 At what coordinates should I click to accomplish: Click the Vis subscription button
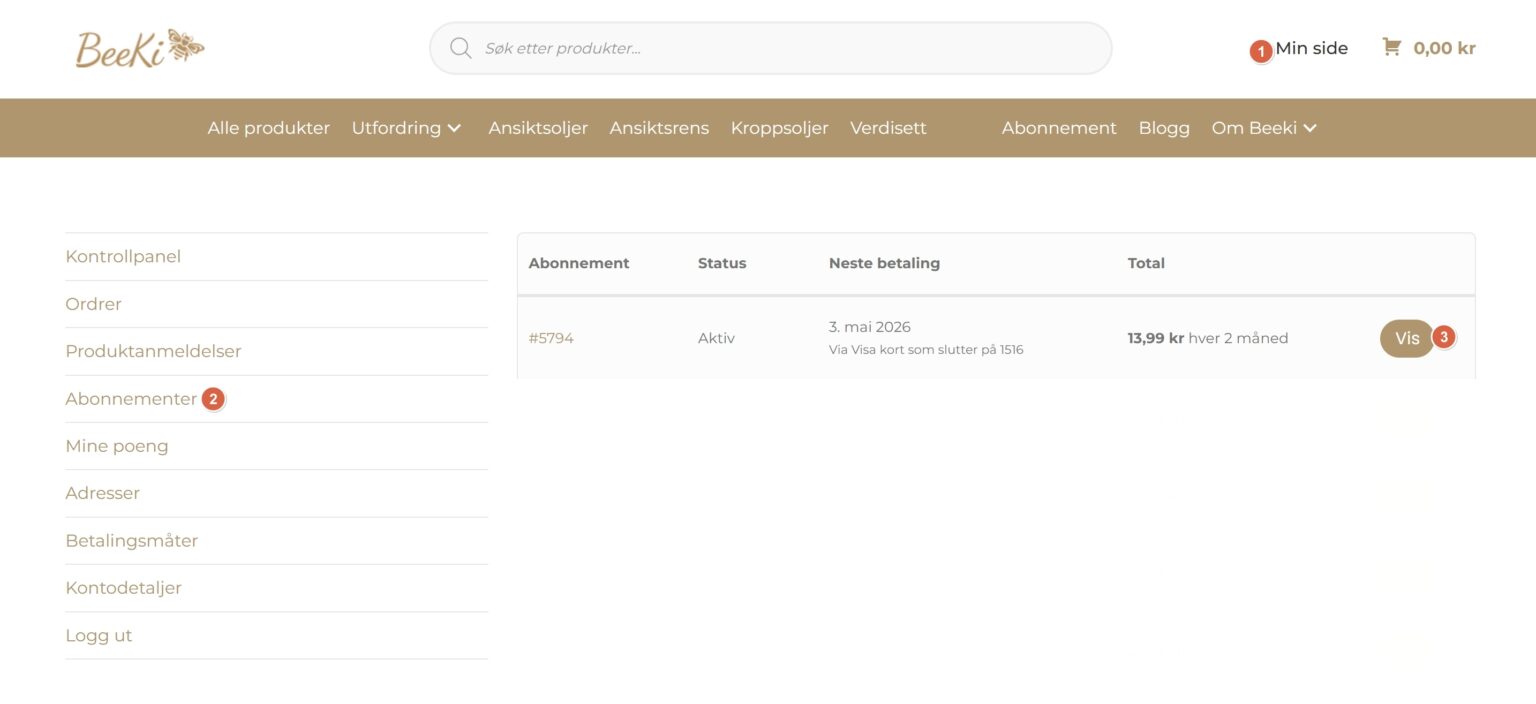point(1406,338)
